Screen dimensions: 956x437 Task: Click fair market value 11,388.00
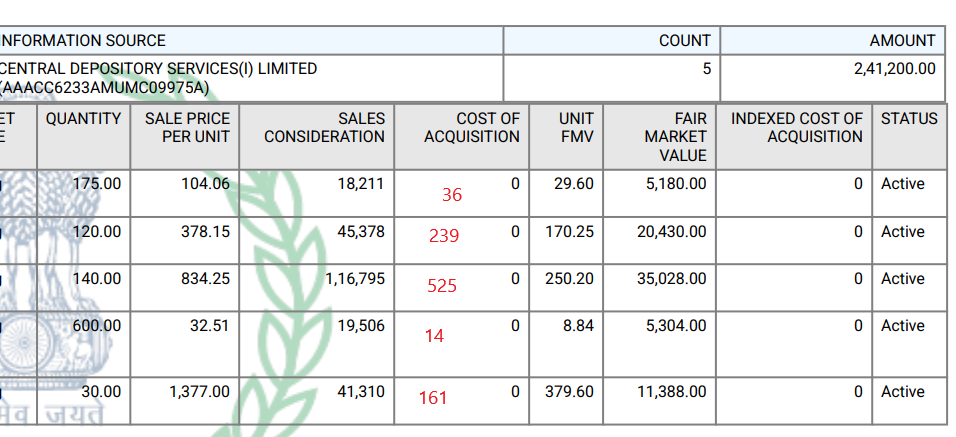pyautogui.click(x=671, y=392)
